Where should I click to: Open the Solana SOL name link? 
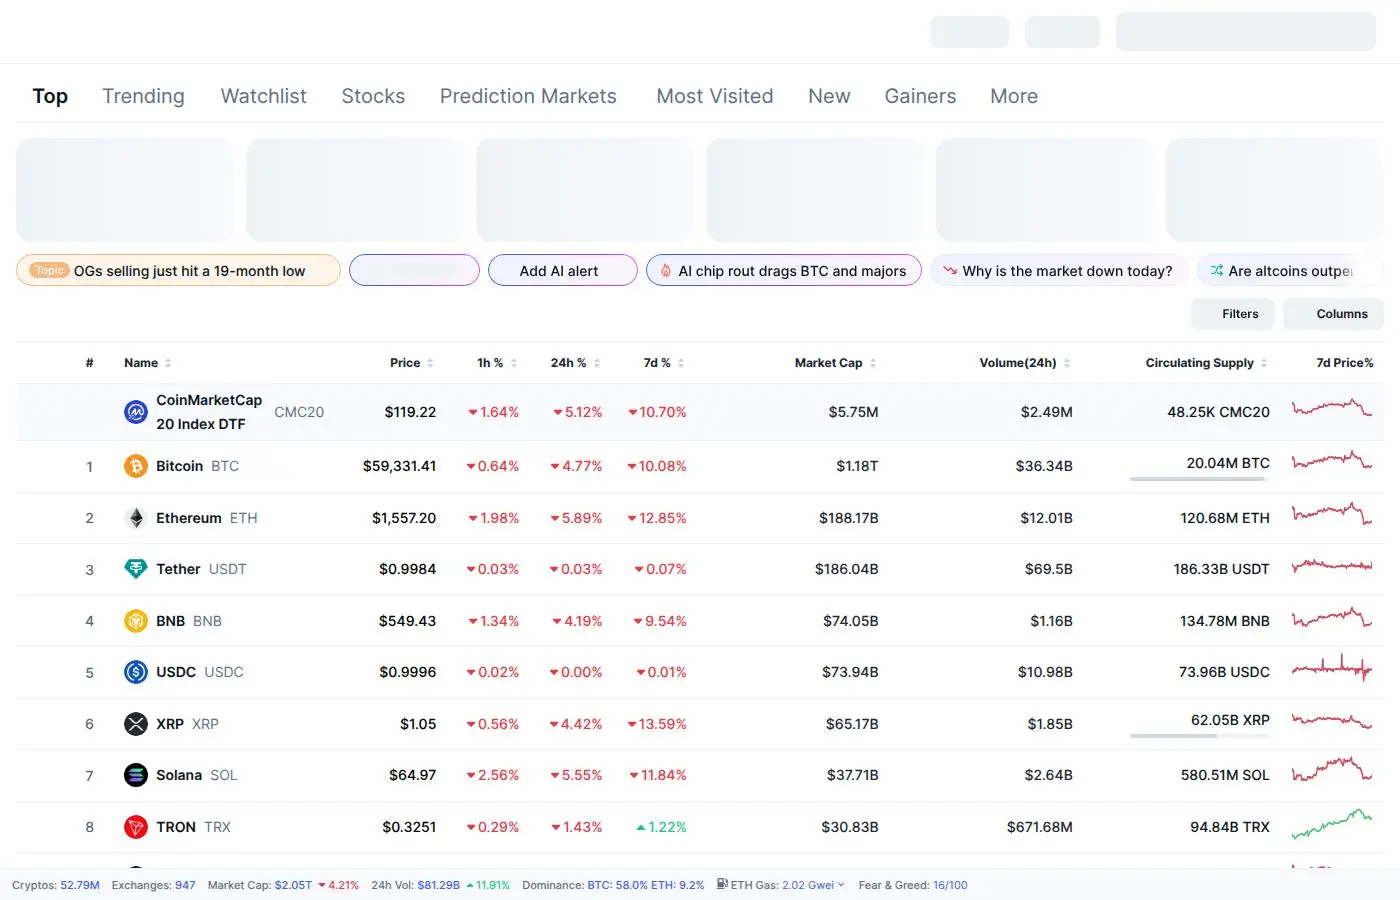[196, 775]
